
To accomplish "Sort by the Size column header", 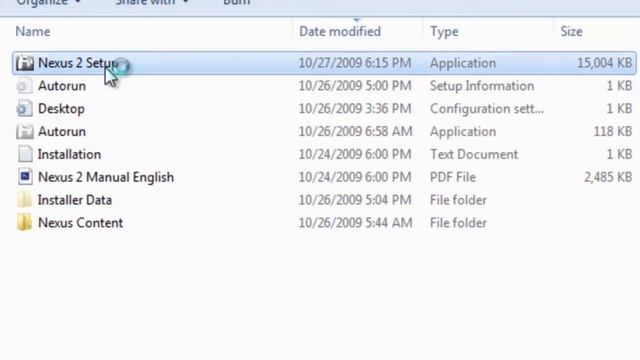I will coord(571,31).
